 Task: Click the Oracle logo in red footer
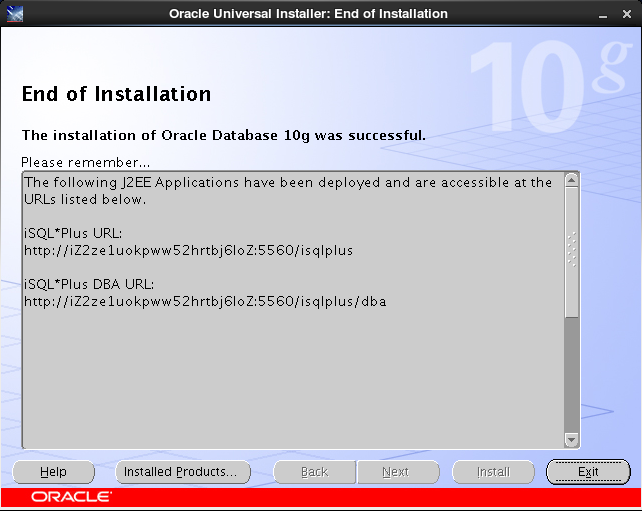(71, 497)
